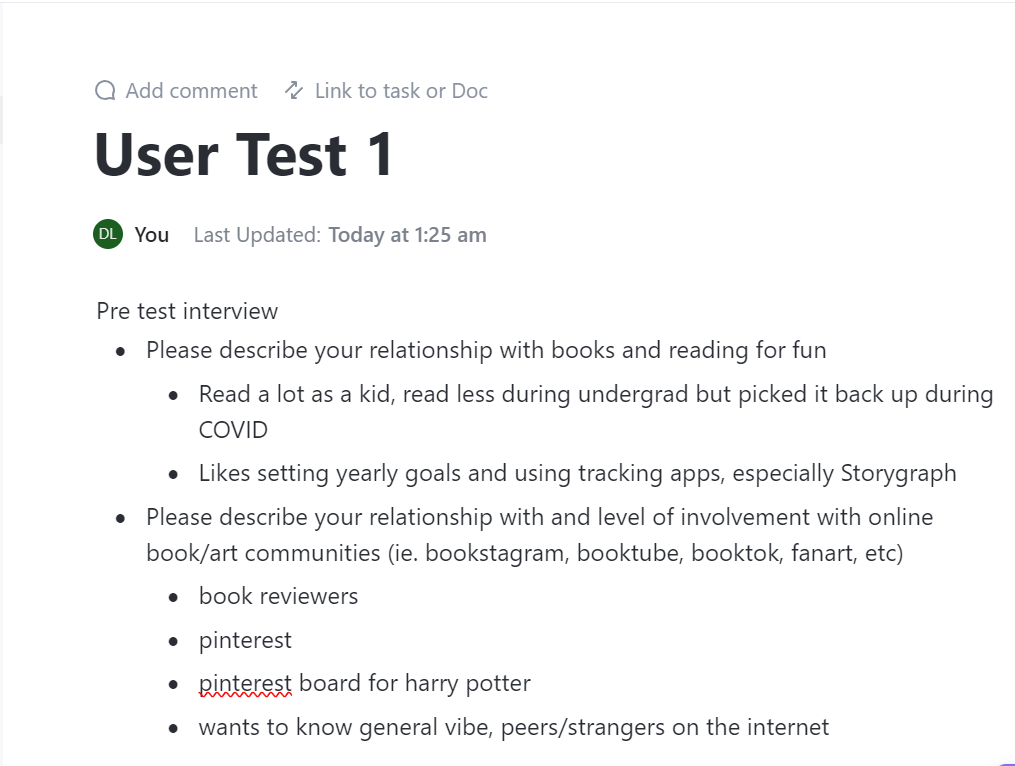Place cursor in books and reading question
1015x766 pixels.
click(x=486, y=350)
